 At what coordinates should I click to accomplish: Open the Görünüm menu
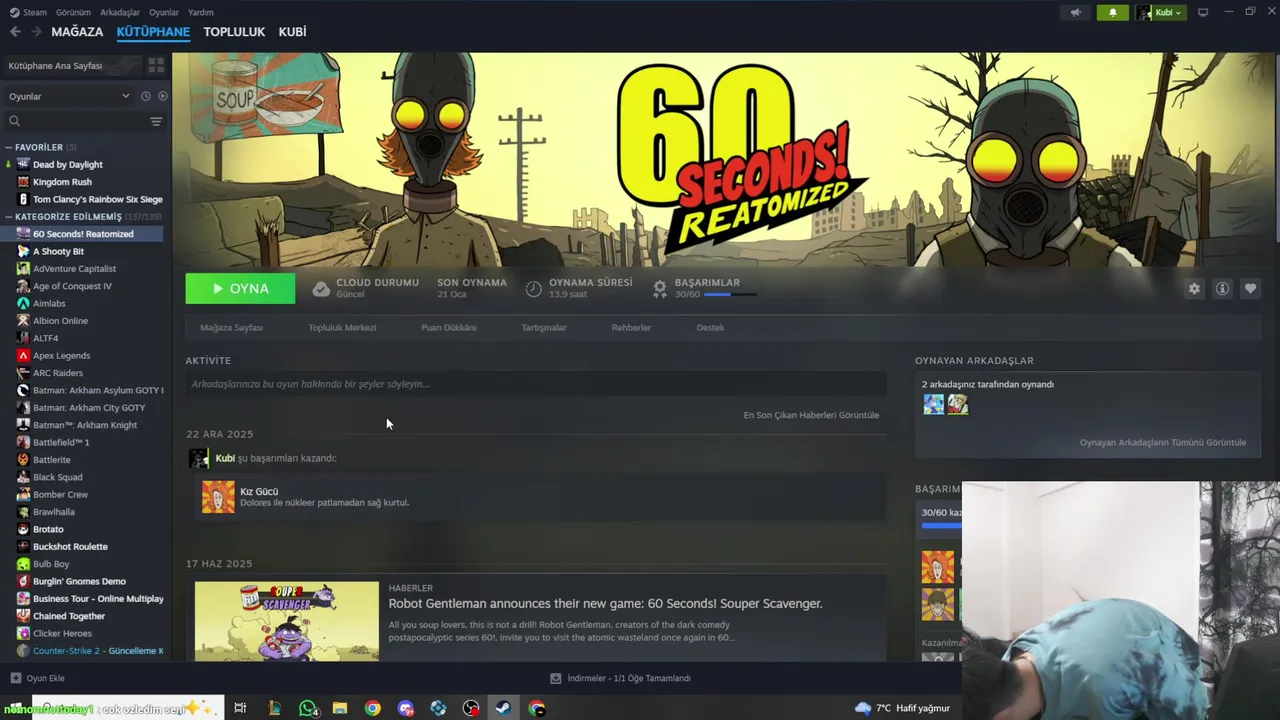[x=73, y=12]
